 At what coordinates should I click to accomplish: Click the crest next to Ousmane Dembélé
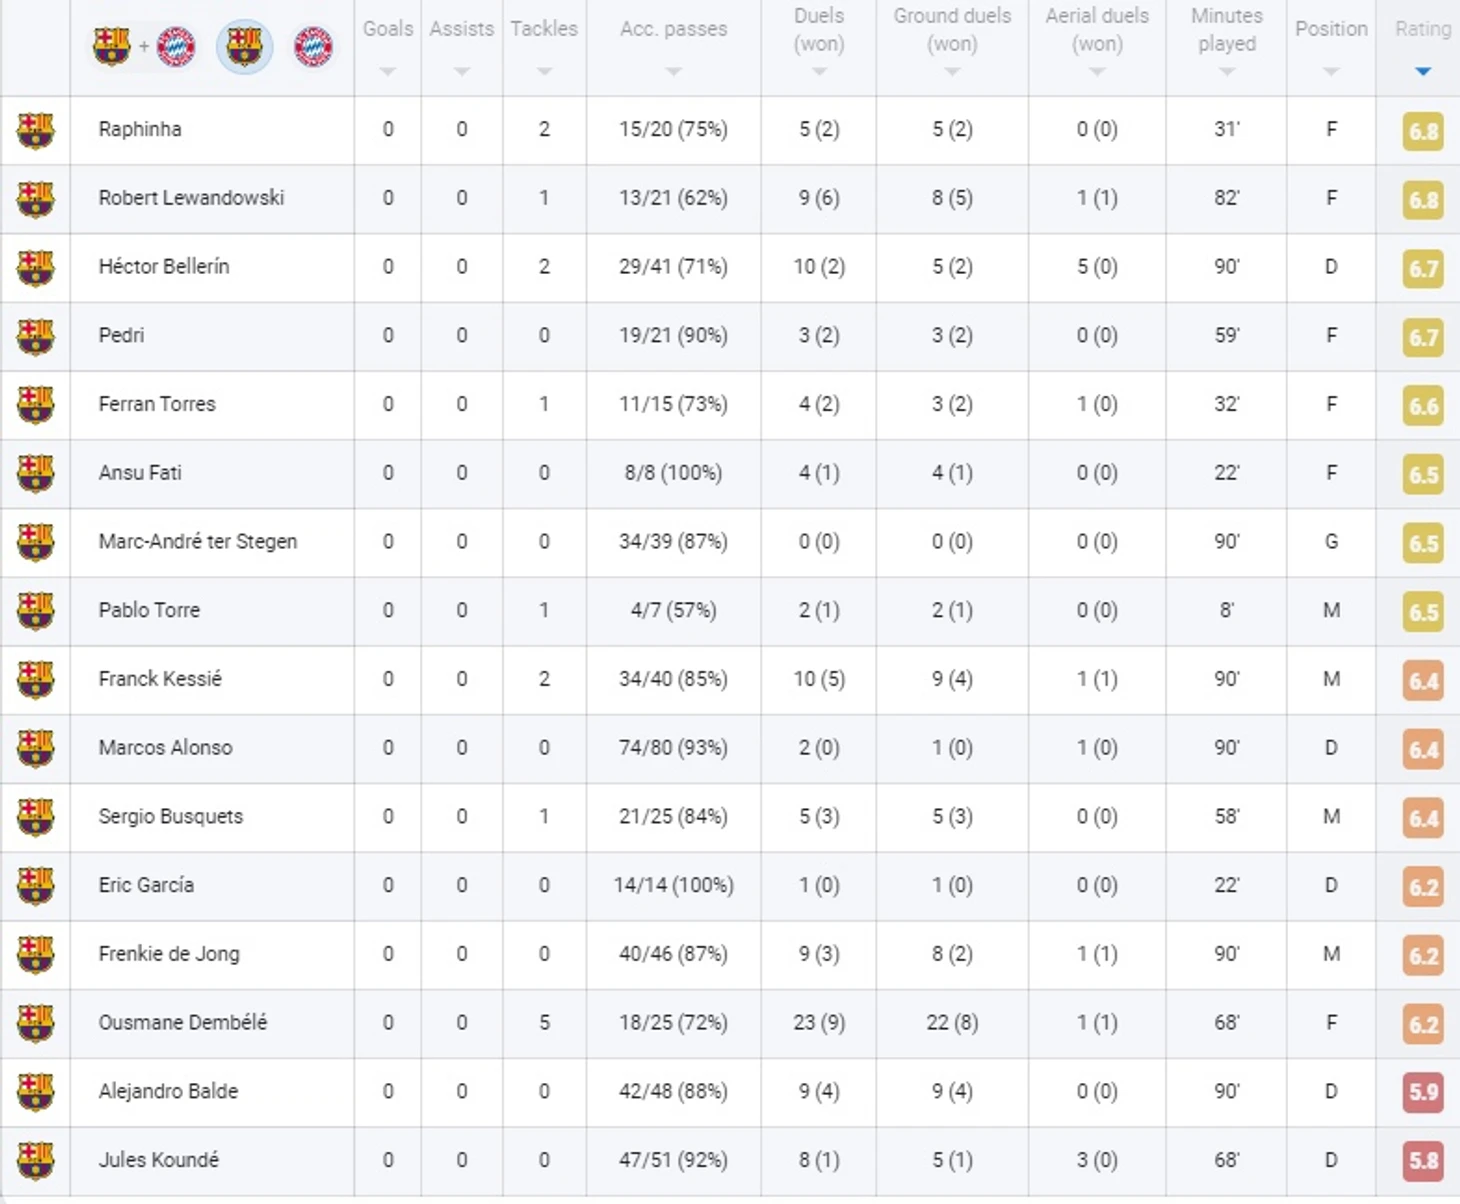36,1023
